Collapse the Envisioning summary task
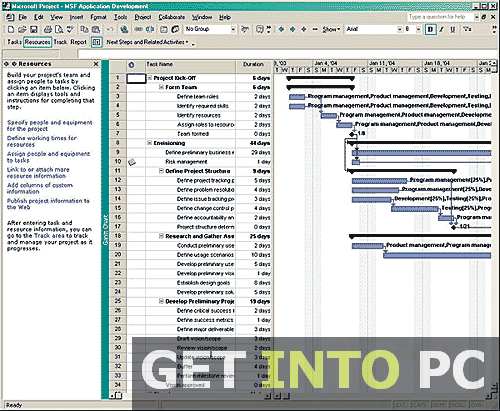 click(x=150, y=143)
